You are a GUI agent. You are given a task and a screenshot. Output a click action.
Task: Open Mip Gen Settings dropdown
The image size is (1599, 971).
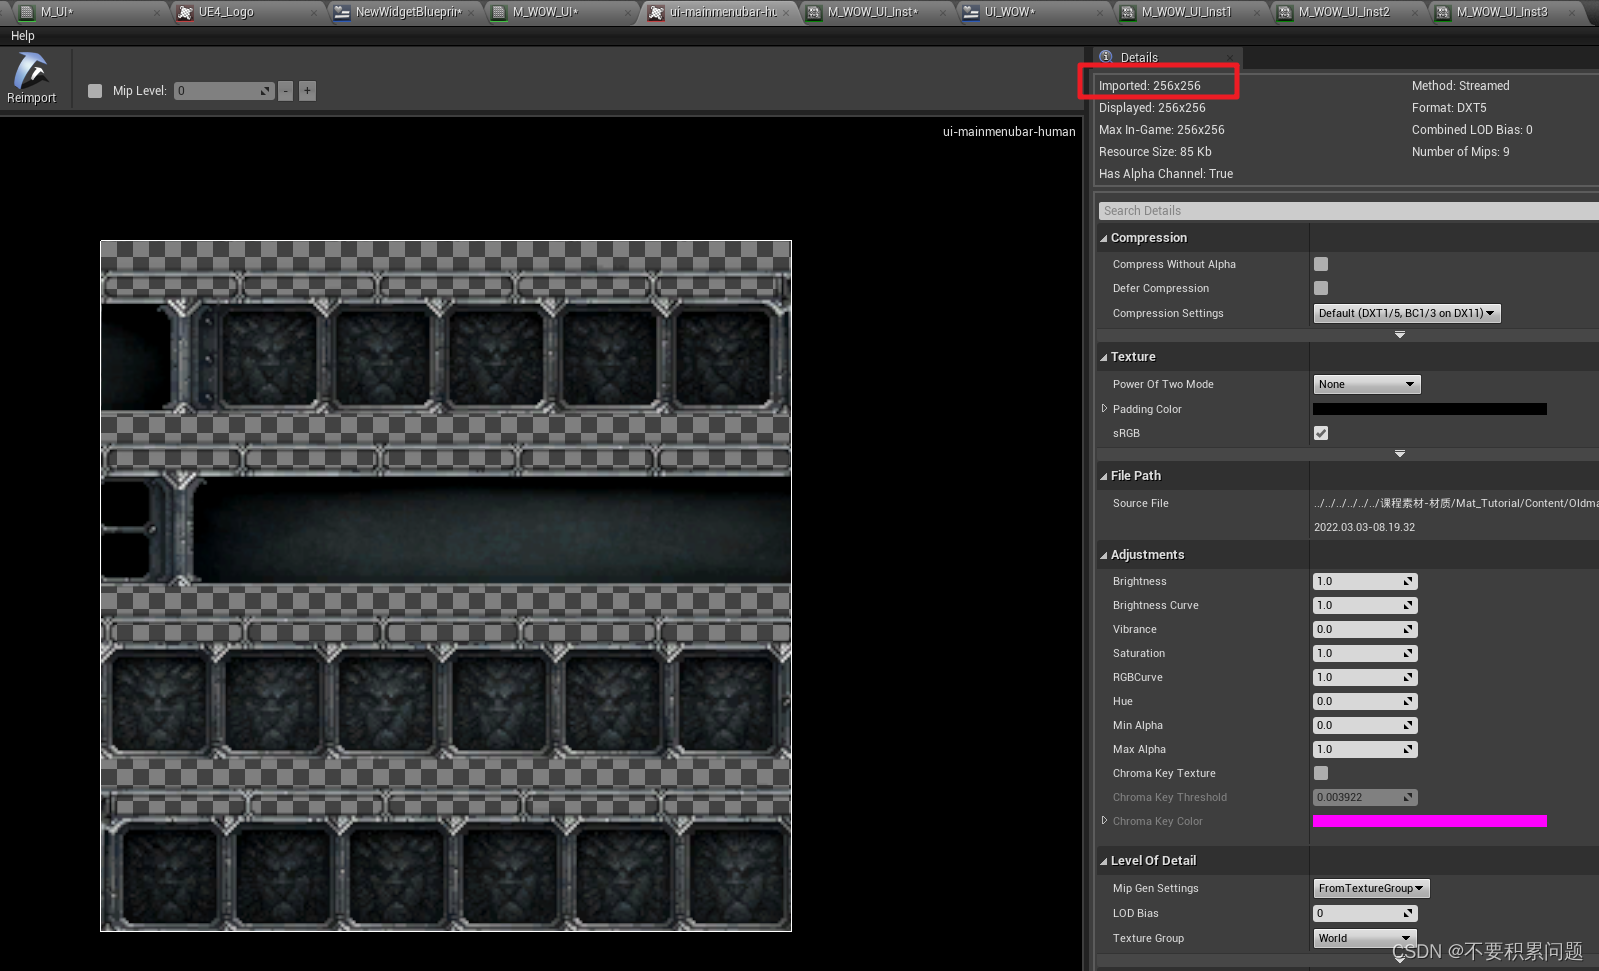[1371, 888]
